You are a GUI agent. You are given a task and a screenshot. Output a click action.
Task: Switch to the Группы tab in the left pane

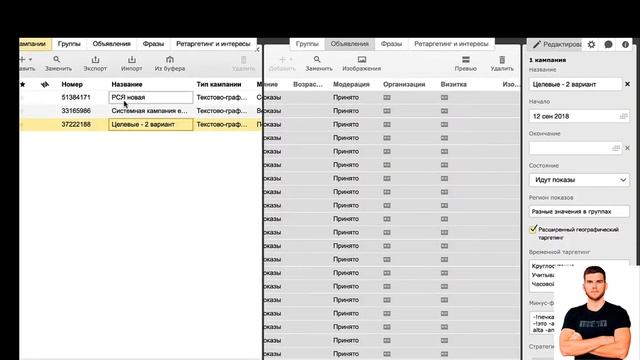click(x=69, y=44)
